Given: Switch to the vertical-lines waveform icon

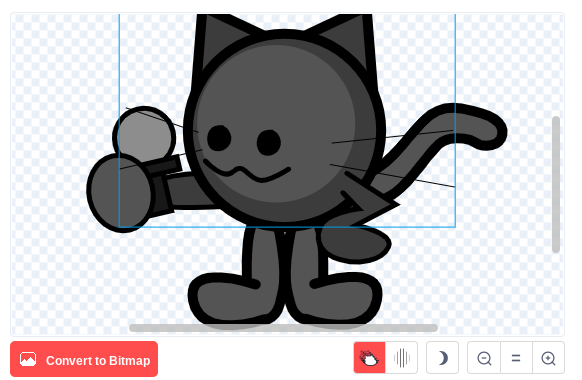Looking at the screenshot, I should [402, 358].
